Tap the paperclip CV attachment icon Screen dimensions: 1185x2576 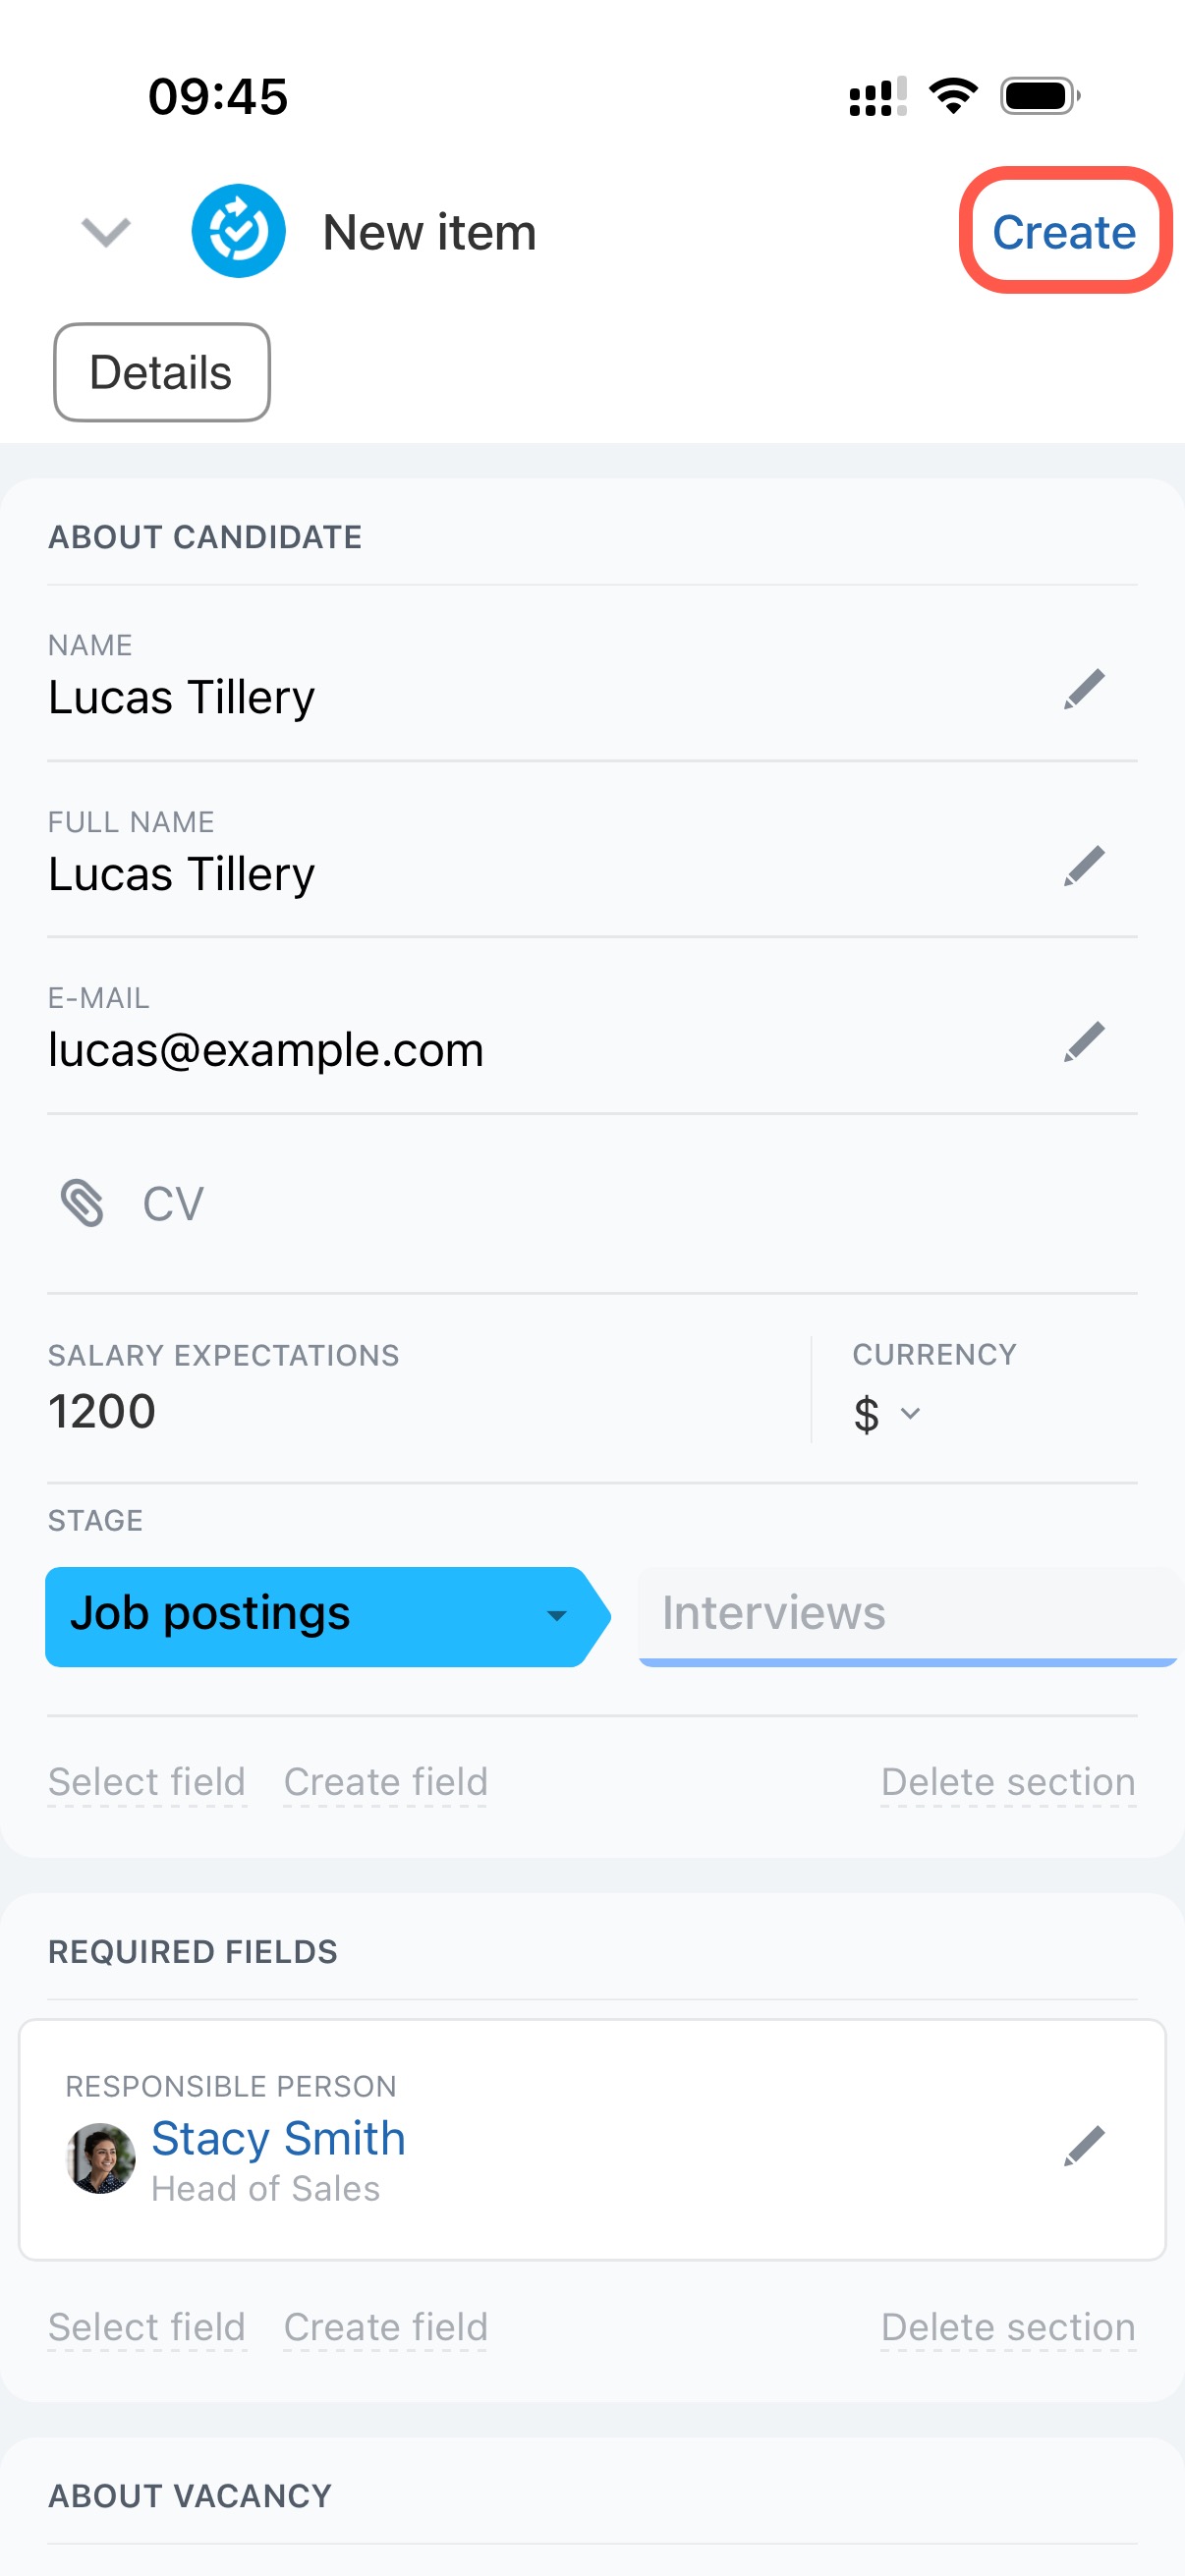[x=82, y=1203]
